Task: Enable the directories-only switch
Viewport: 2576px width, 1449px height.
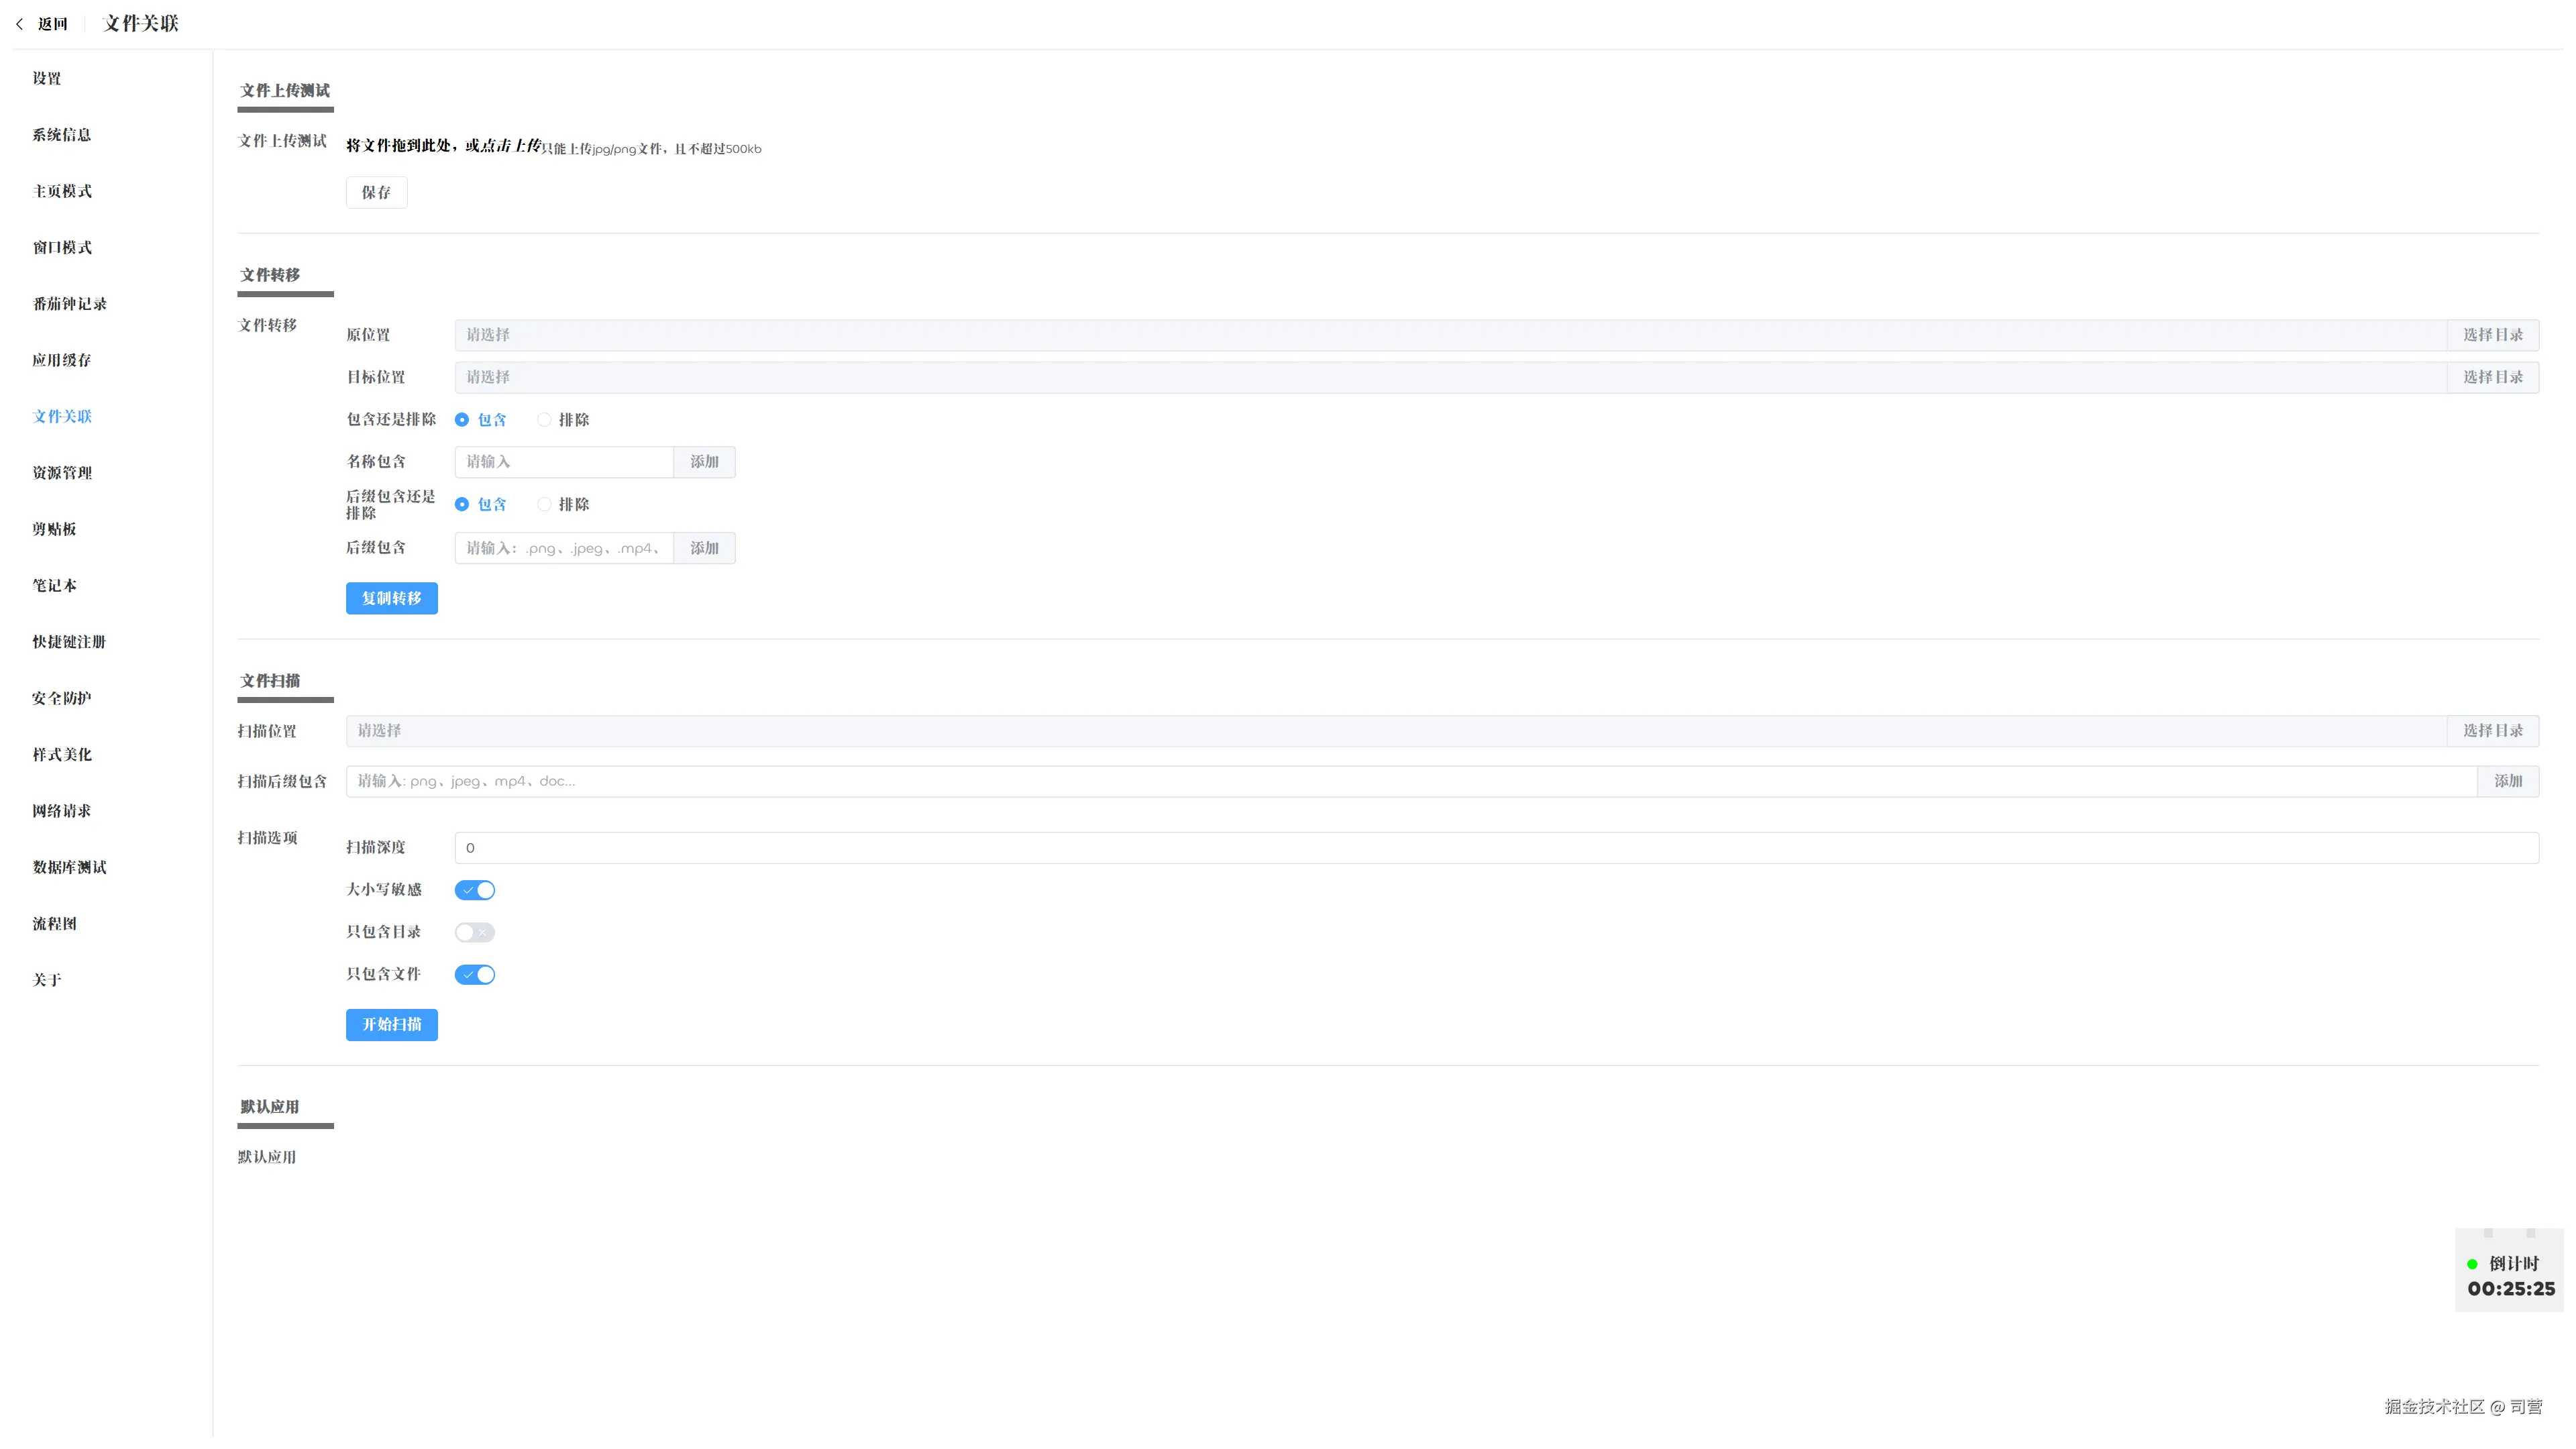Action: [475, 932]
